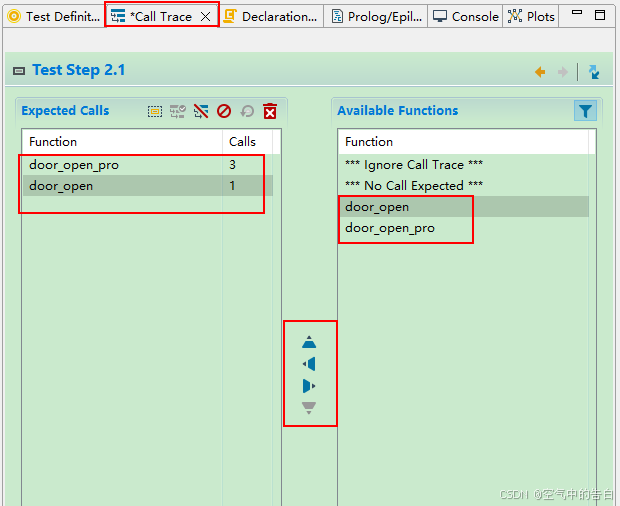Click the Expected Calls section title
Image resolution: width=620 pixels, height=506 pixels.
65,111
